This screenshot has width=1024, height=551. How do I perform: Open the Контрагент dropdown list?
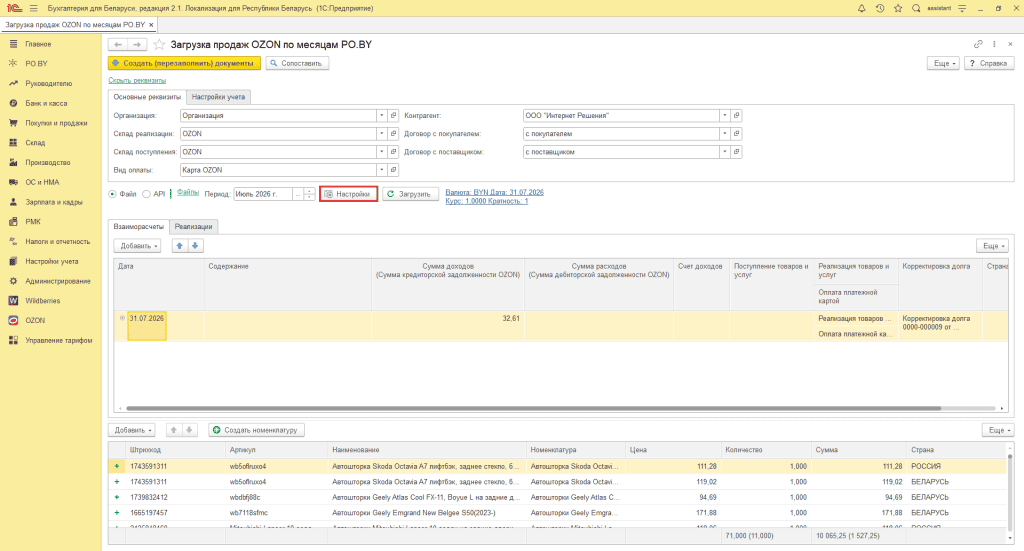(x=724, y=116)
